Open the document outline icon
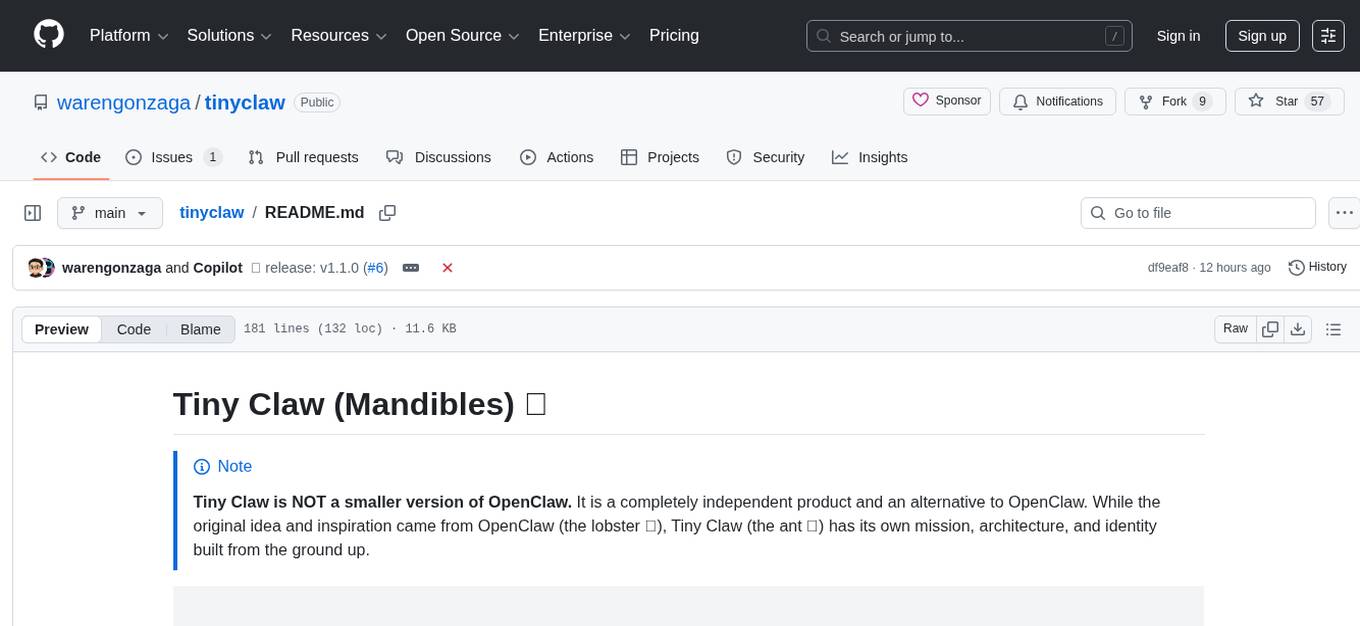Image resolution: width=1360 pixels, height=626 pixels. click(x=1332, y=329)
